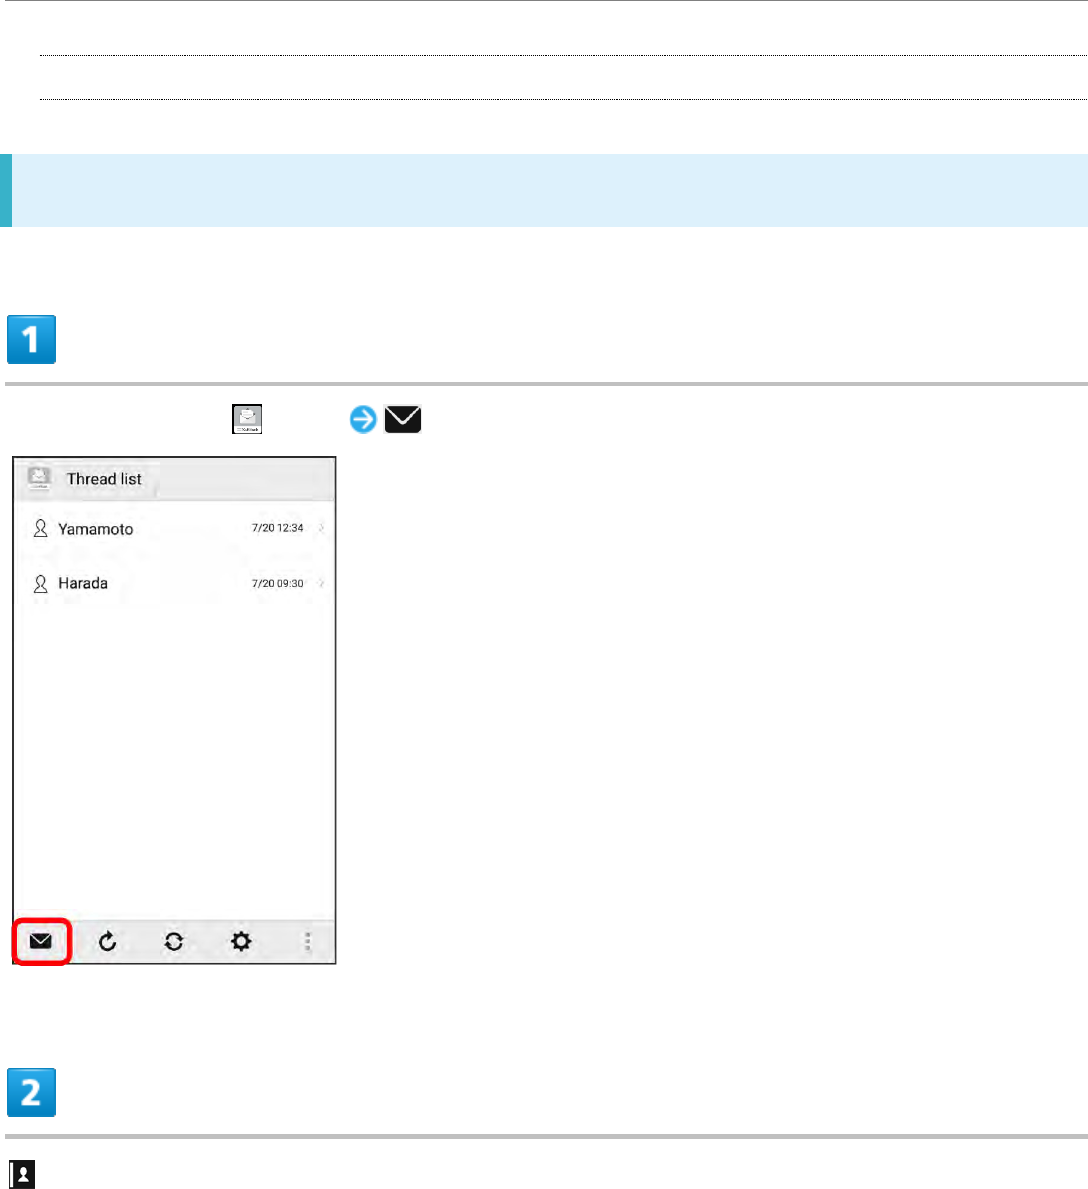
Task: Open the Harada thread
Action: pos(174,583)
